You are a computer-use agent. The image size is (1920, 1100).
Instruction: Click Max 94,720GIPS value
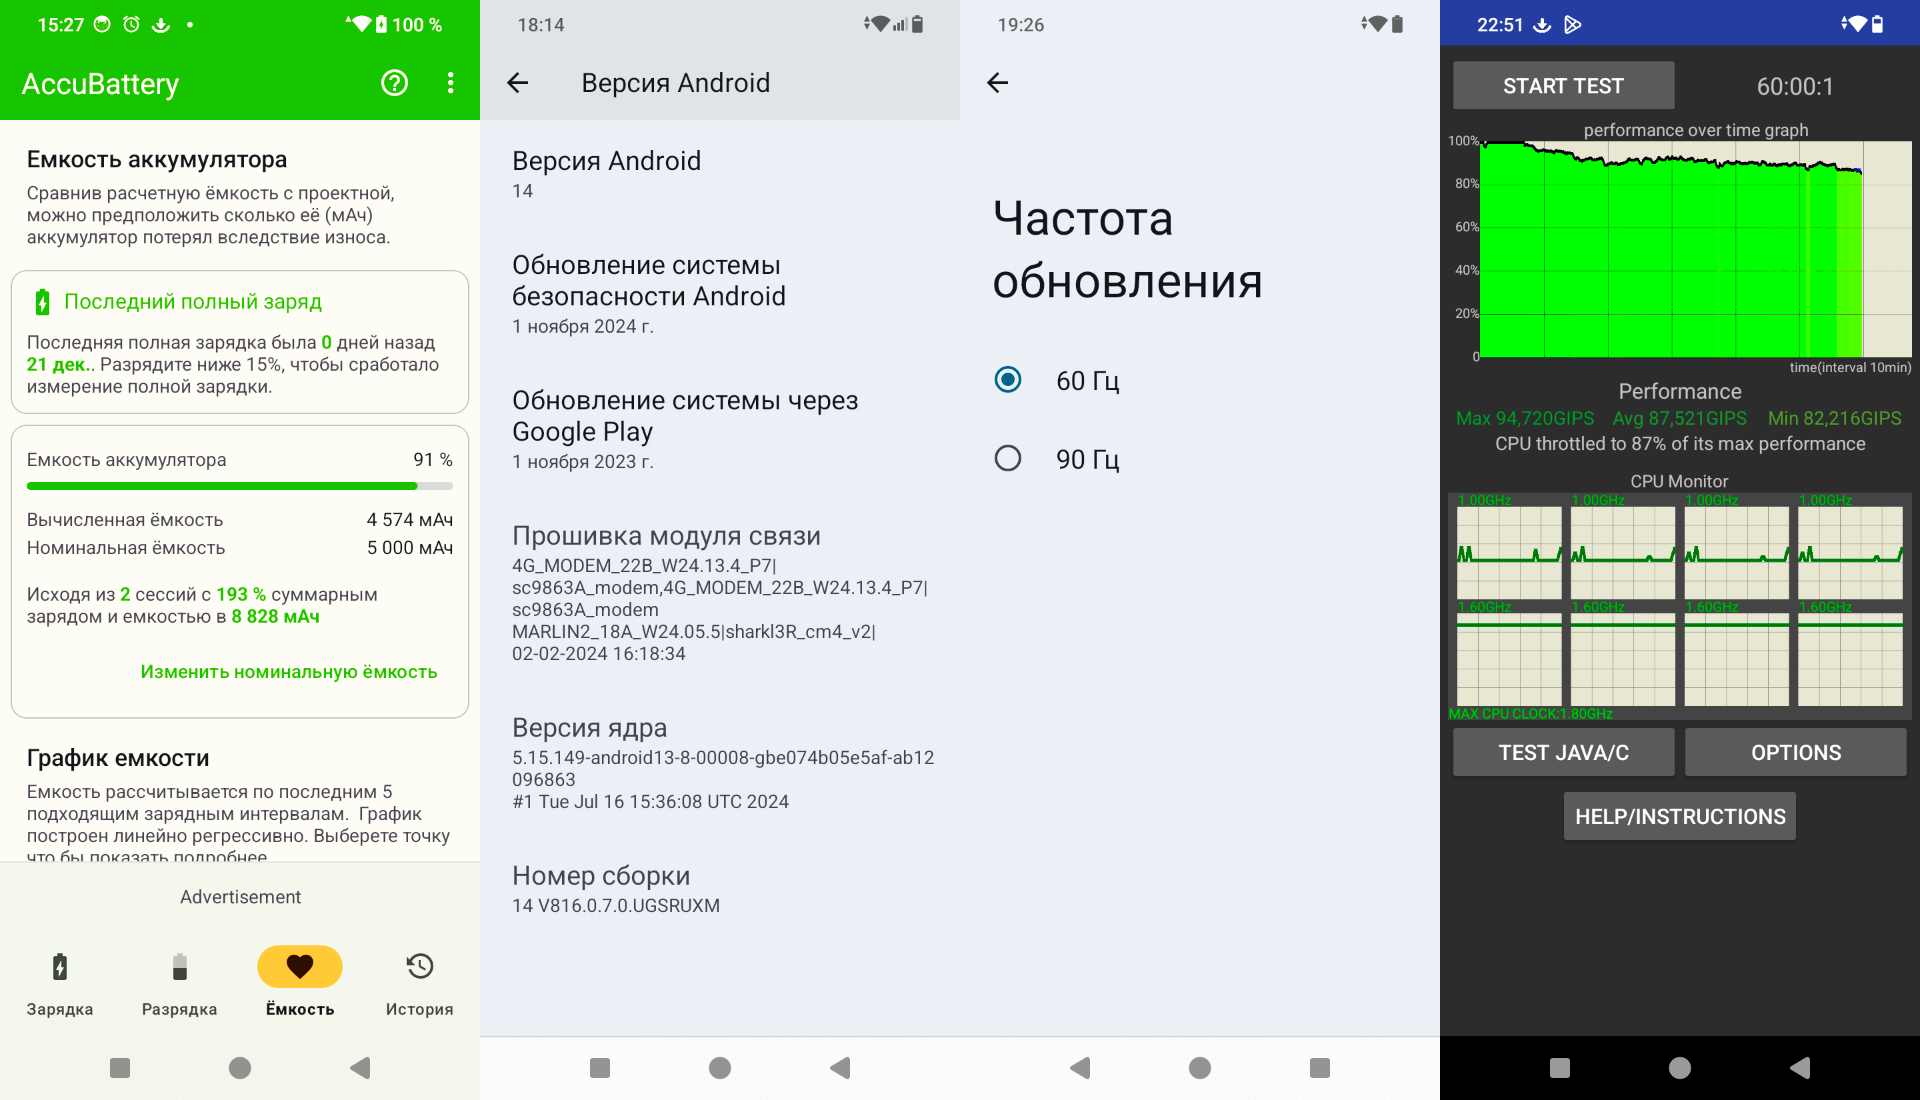tap(1525, 418)
